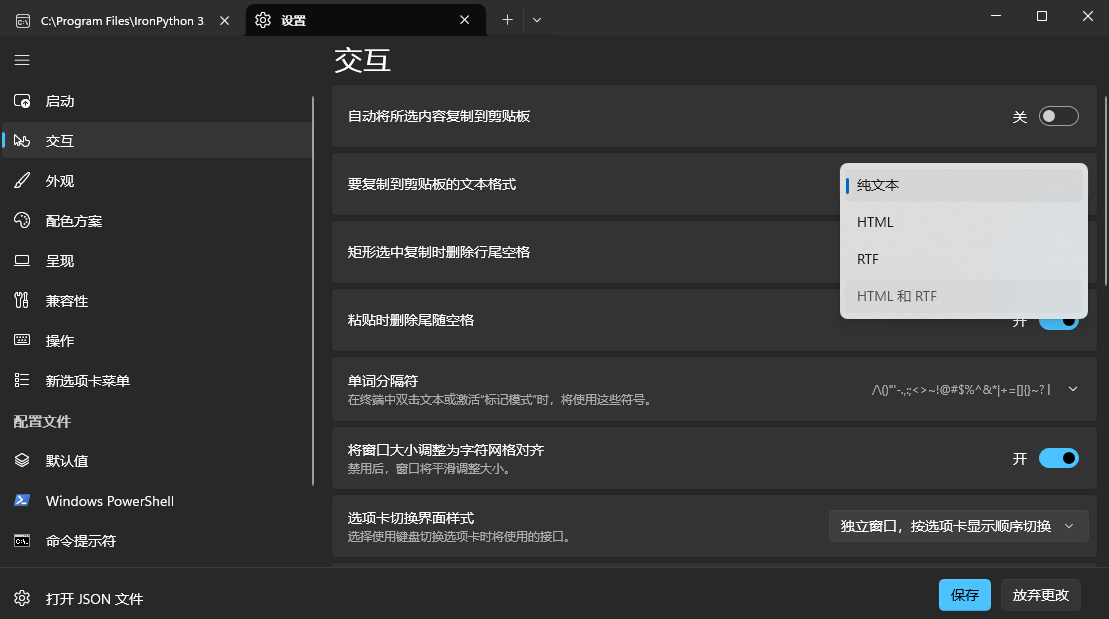
Task: Enable 自动将所选内容复制到剪贴板 toggle
Action: (x=1059, y=117)
